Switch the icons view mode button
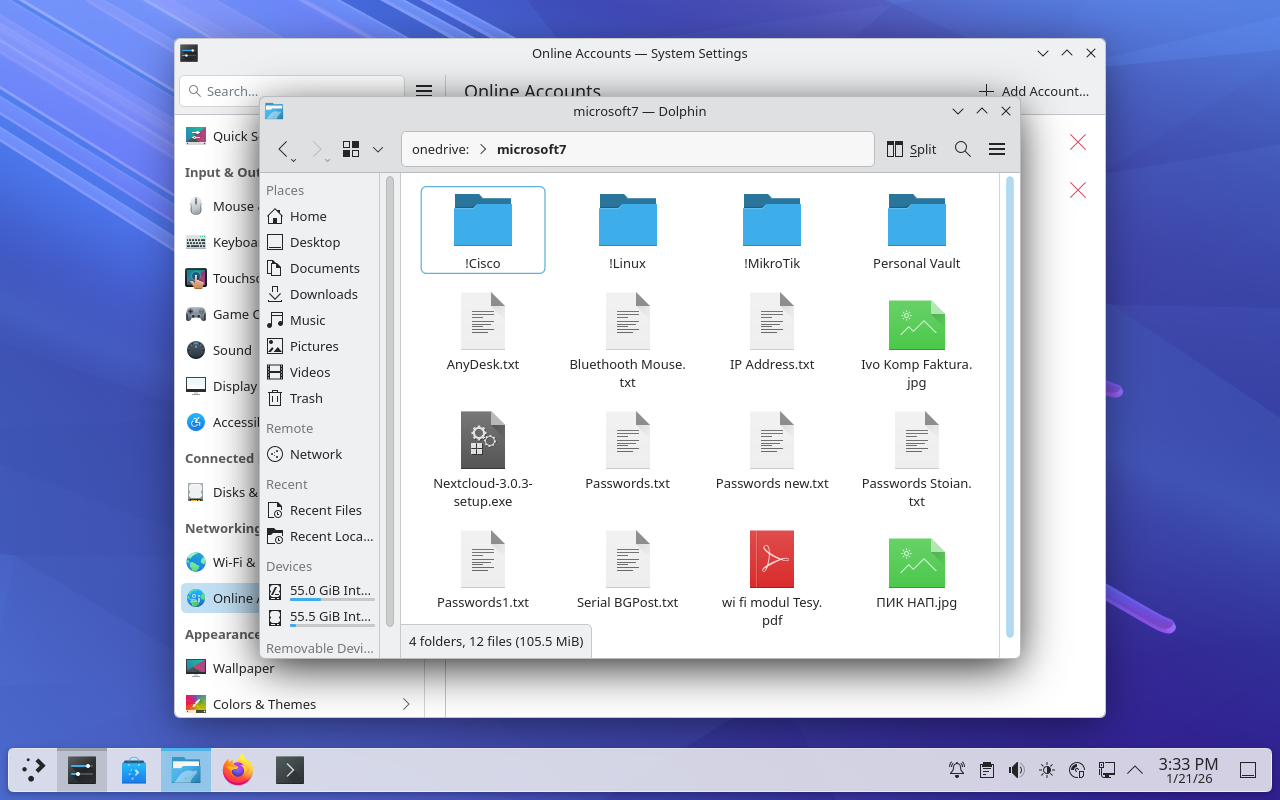1280x800 pixels. tap(351, 149)
